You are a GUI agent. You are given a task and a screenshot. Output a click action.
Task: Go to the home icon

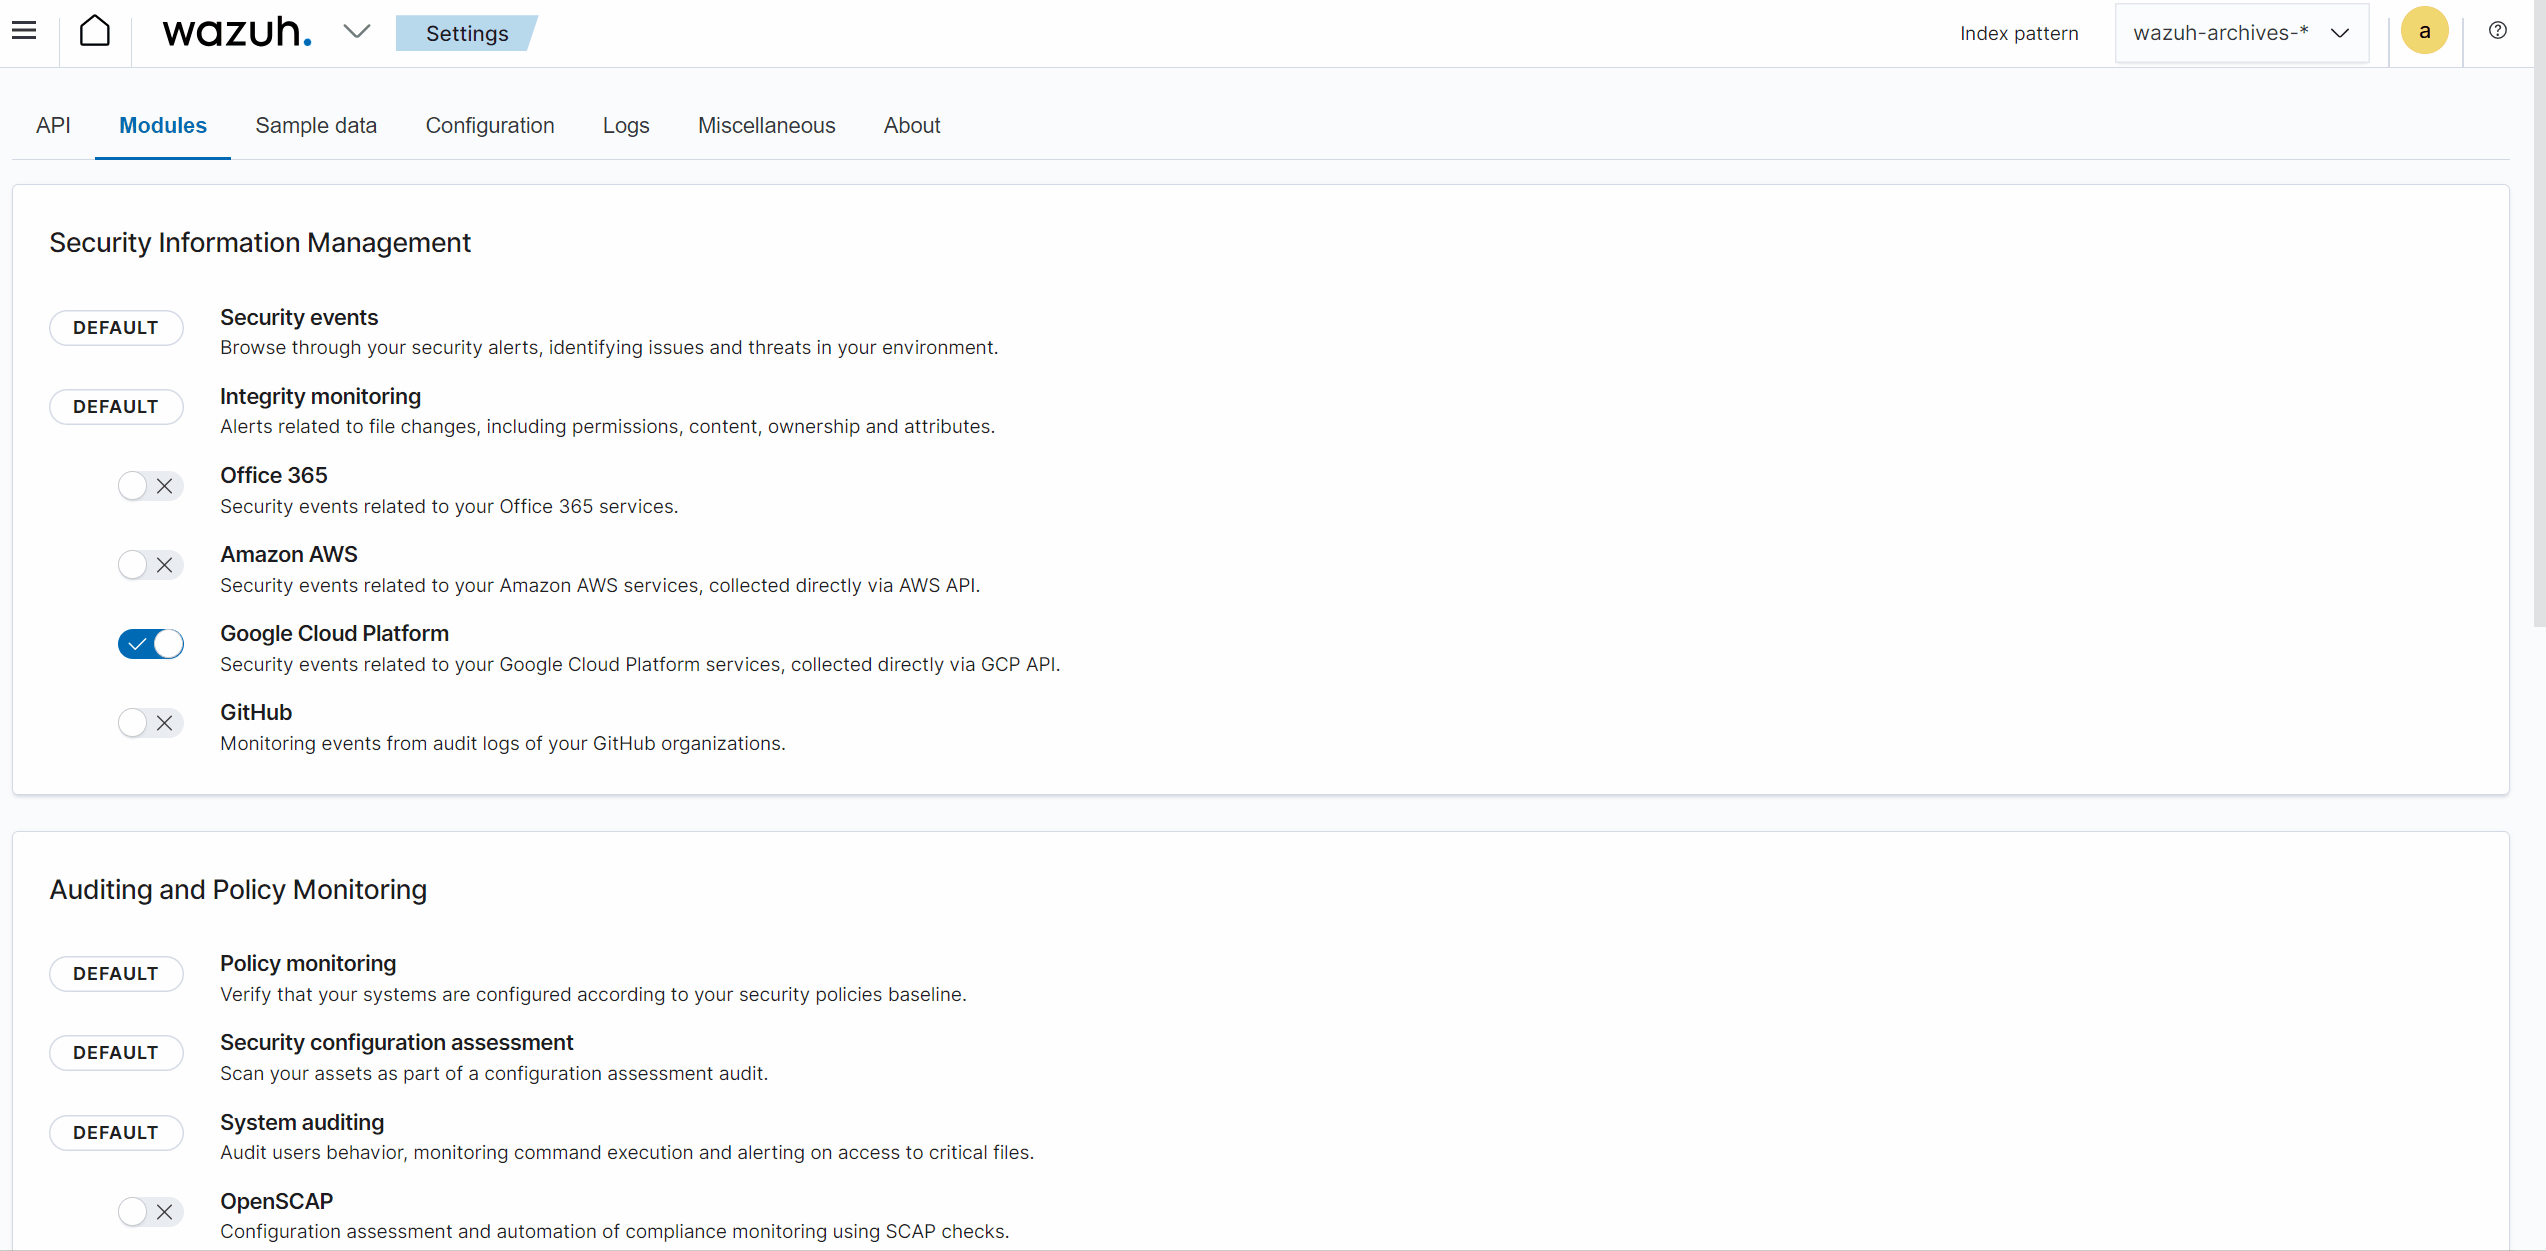coord(95,31)
